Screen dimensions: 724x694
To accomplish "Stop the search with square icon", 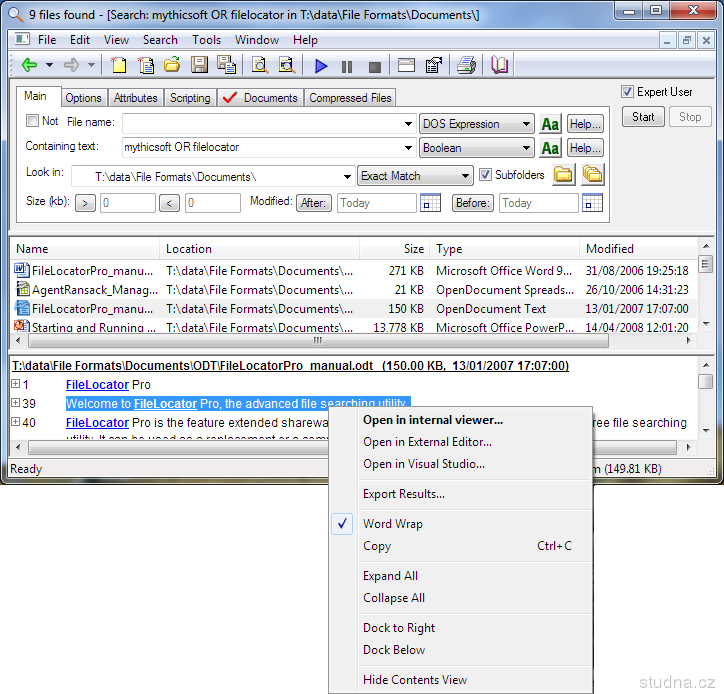I will pyautogui.click(x=375, y=67).
